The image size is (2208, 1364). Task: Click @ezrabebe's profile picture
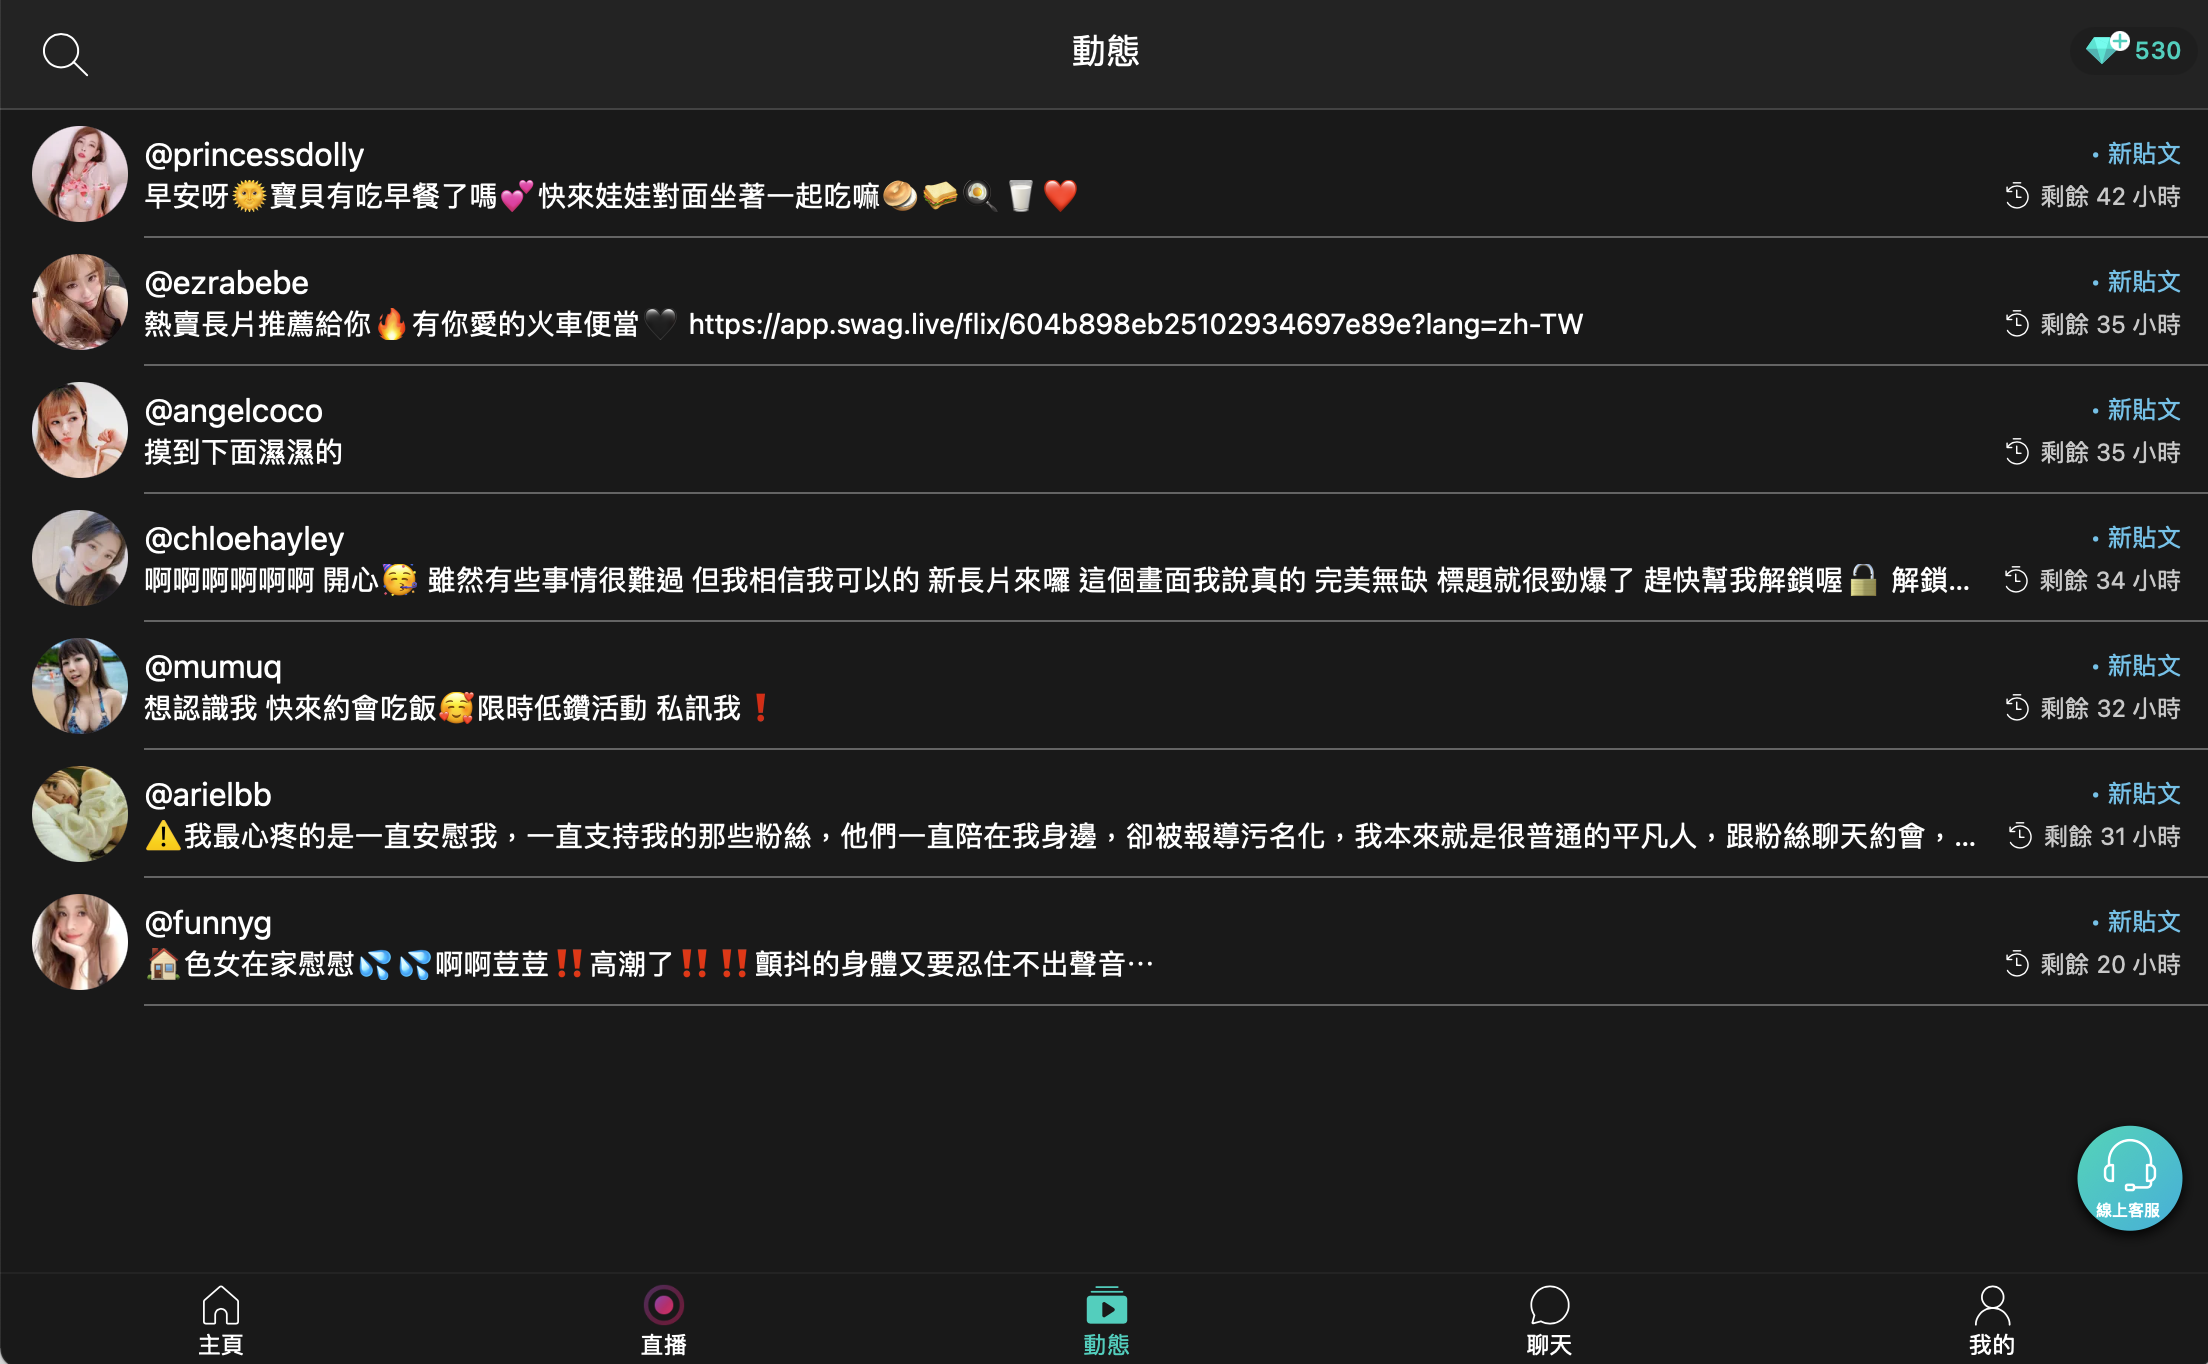(80, 302)
